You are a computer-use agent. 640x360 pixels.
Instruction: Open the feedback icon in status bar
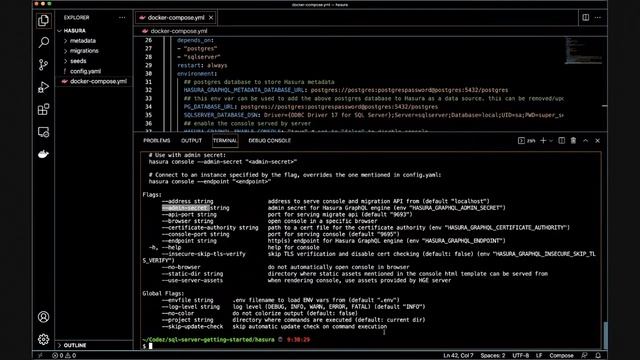coord(584,356)
